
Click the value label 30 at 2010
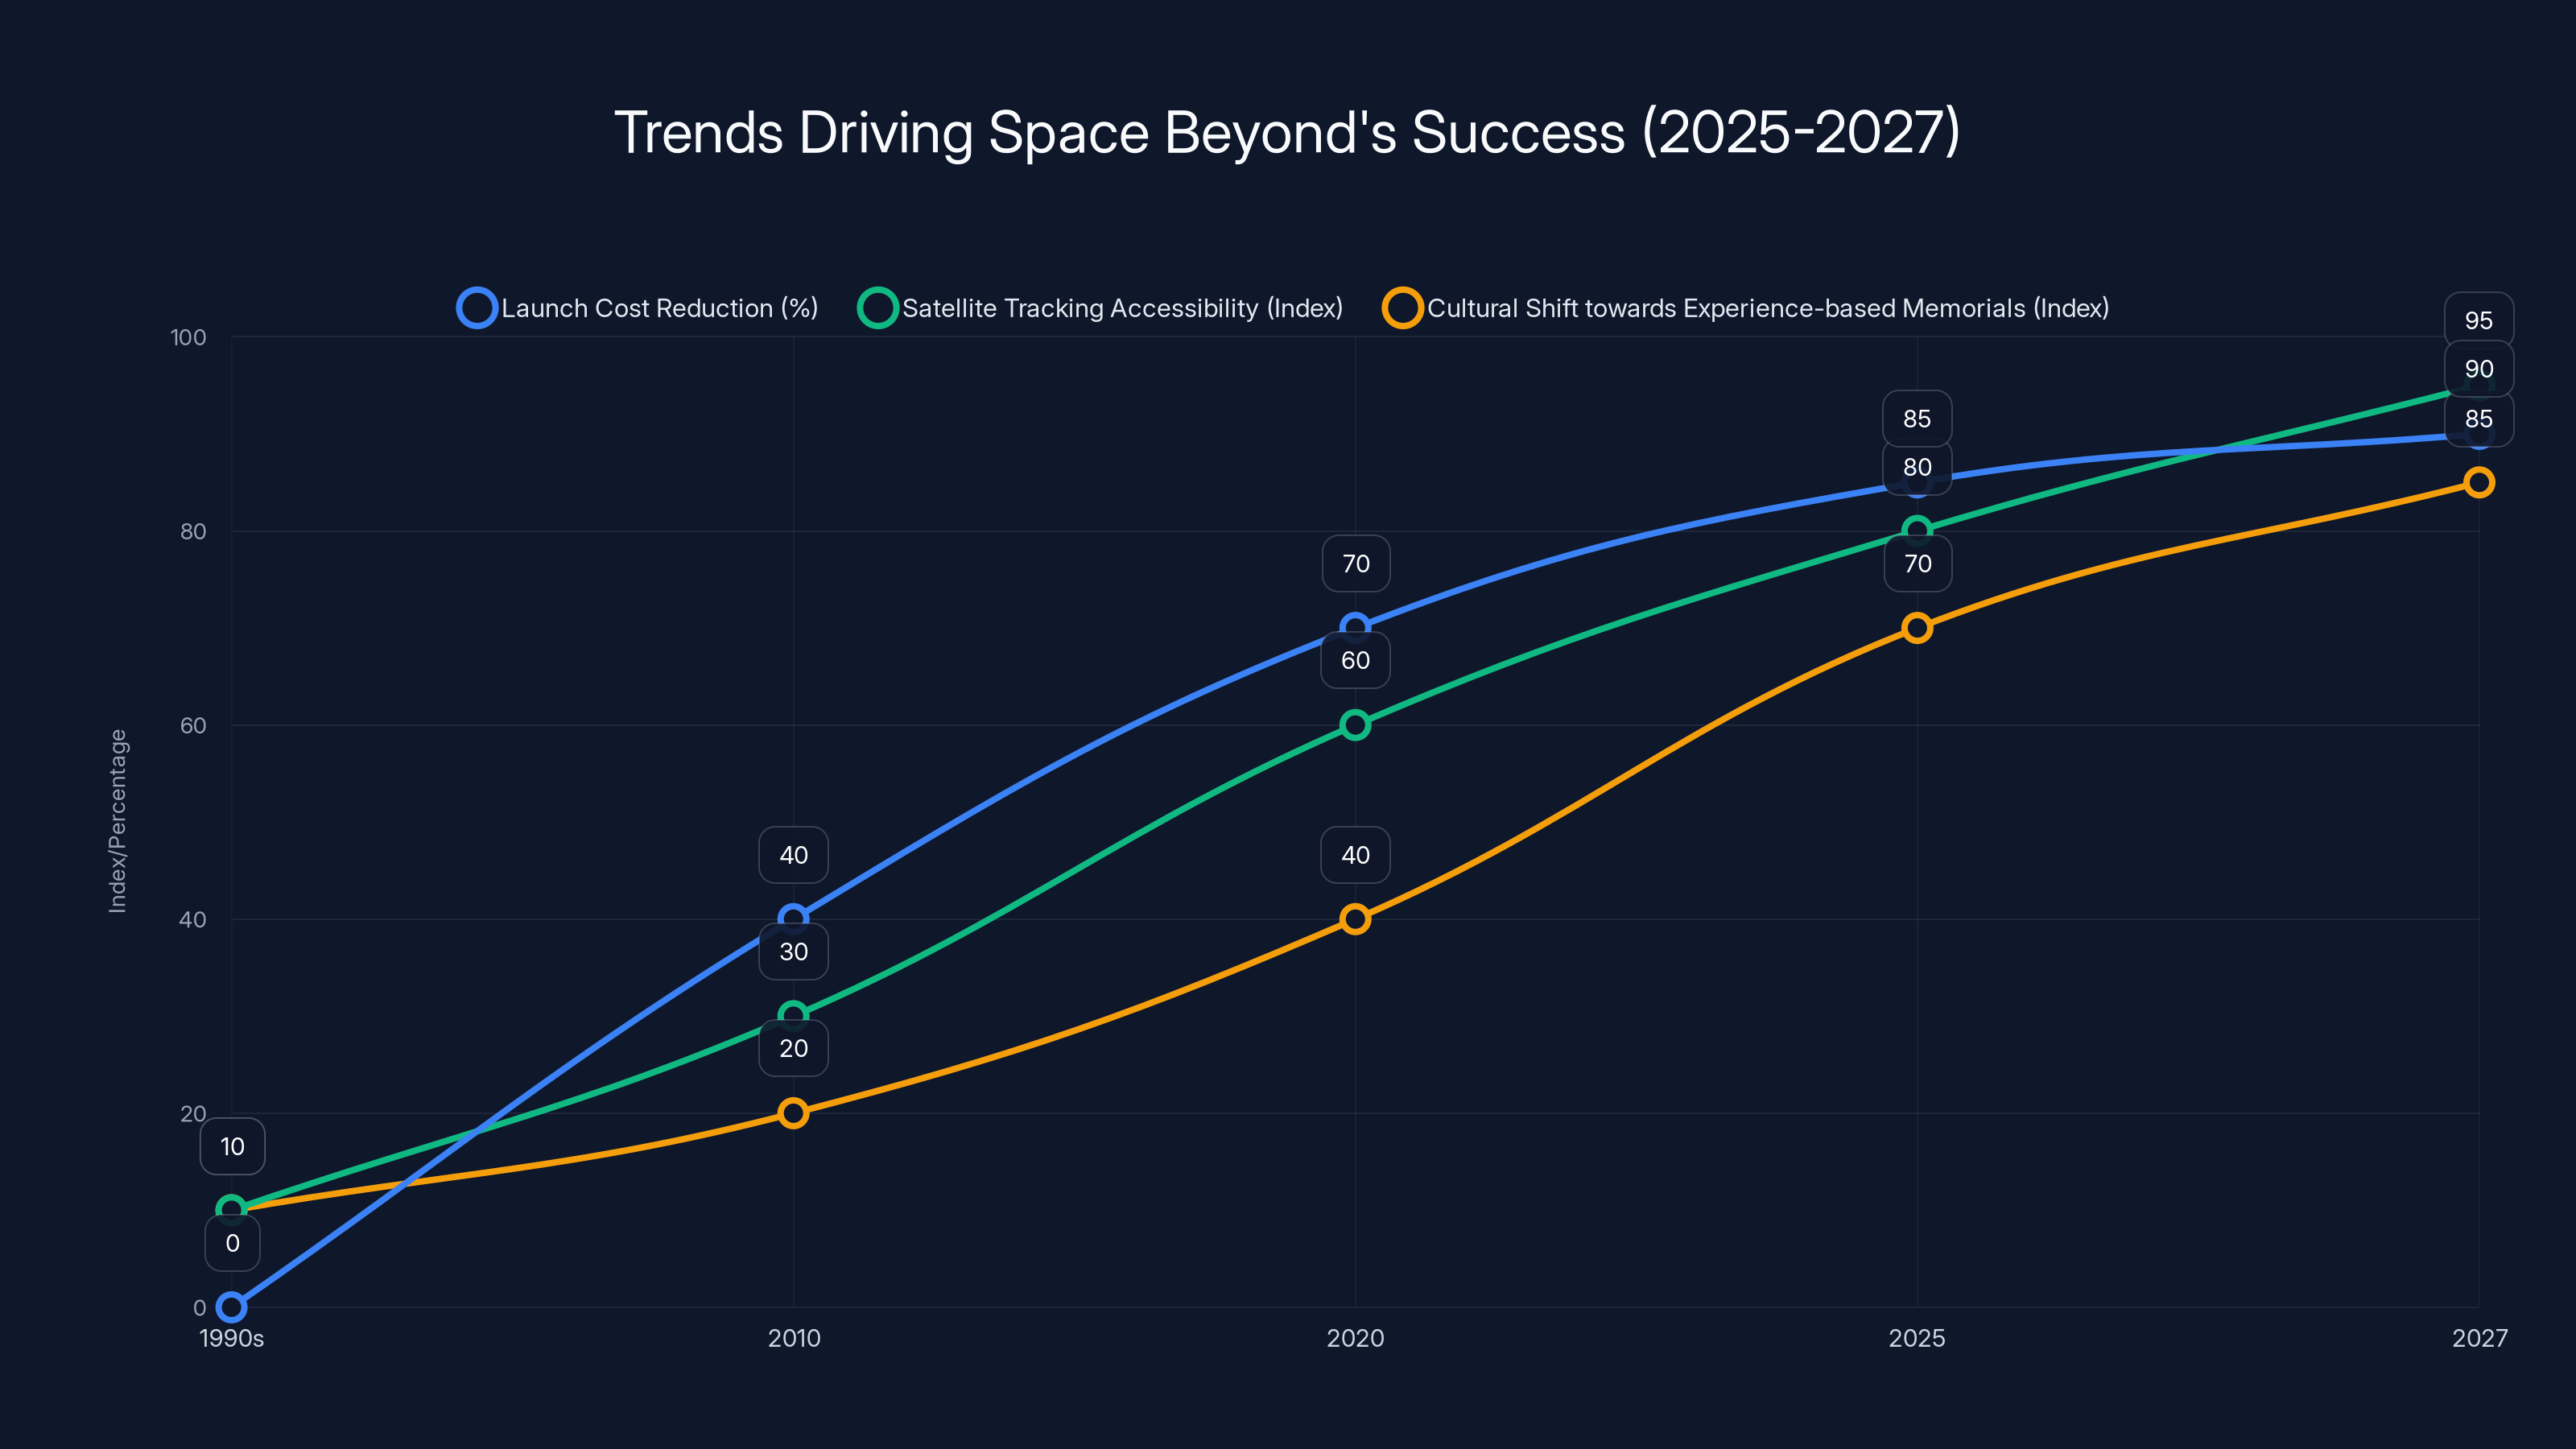[x=793, y=952]
